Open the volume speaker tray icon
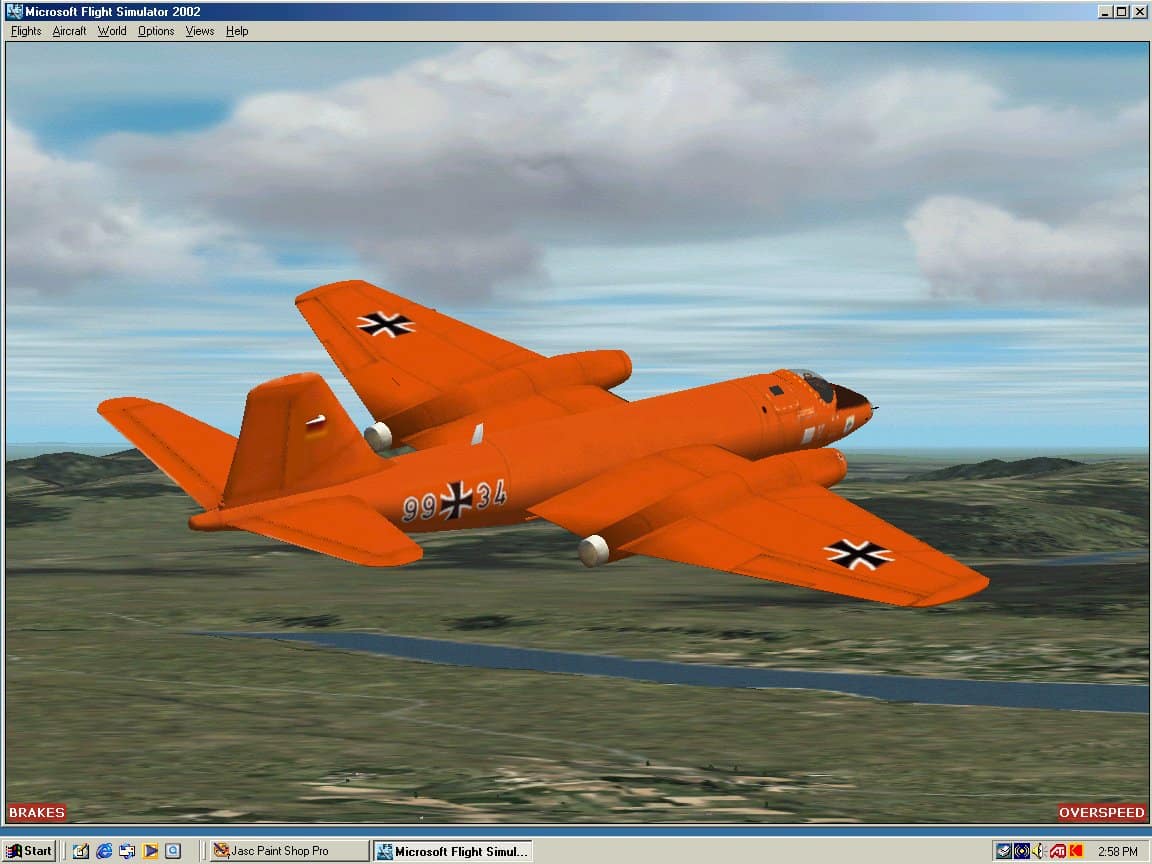1152x864 pixels. pos(1039,851)
